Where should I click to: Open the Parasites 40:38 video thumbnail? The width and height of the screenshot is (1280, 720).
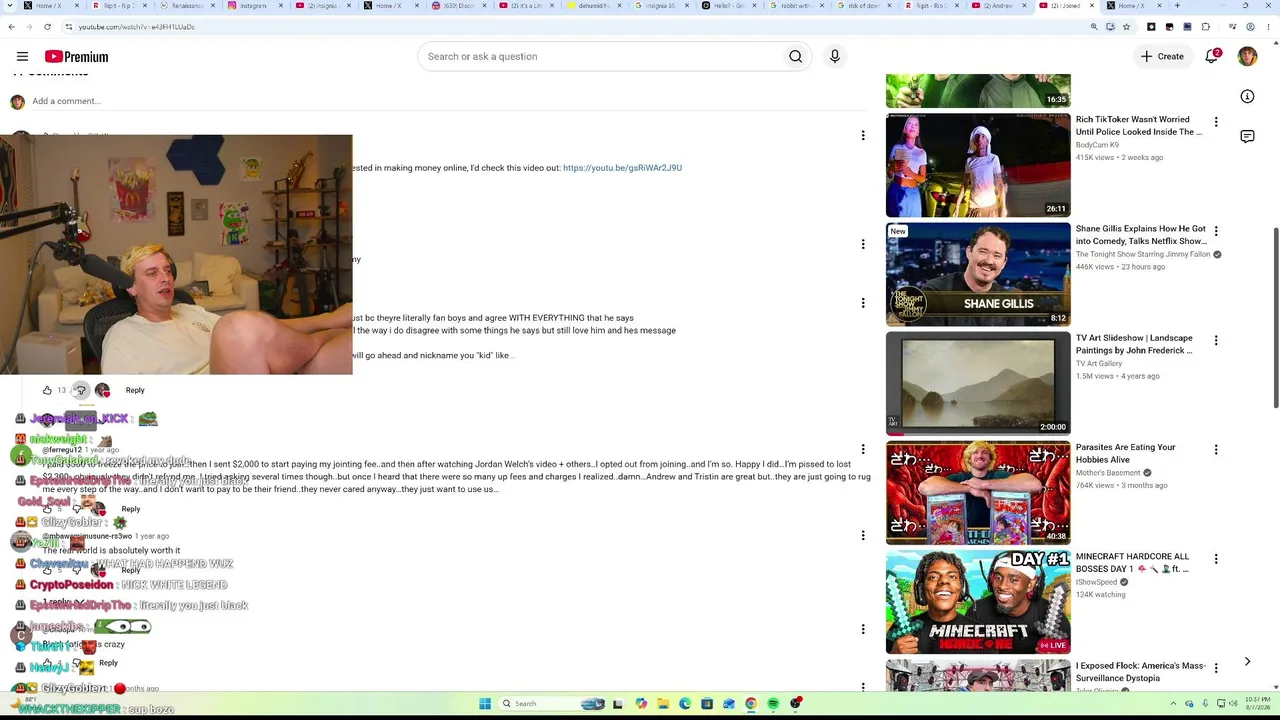(978, 493)
